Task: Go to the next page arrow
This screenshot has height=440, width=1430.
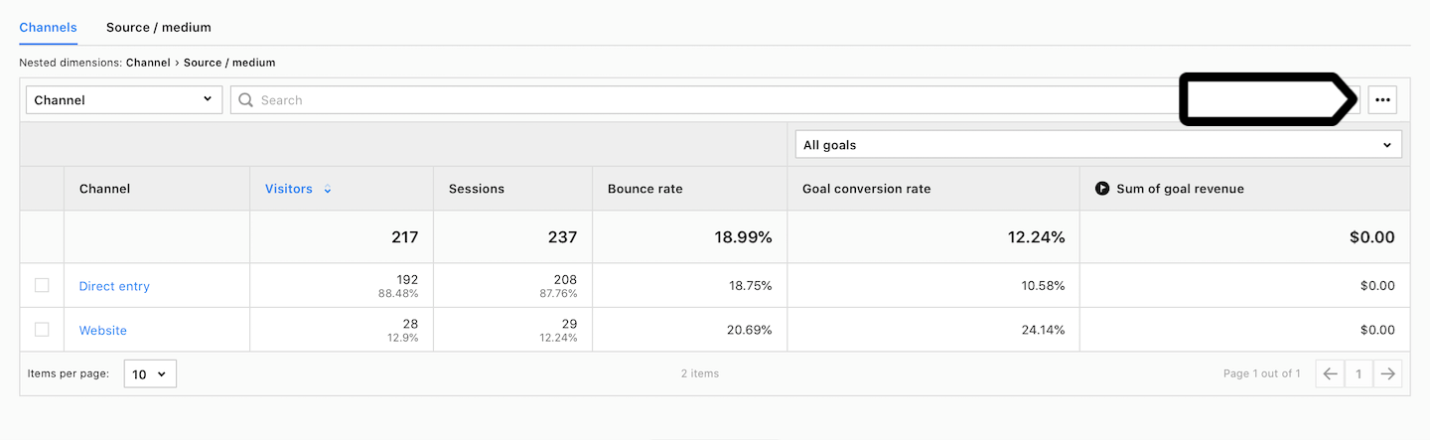Action: (x=1387, y=374)
